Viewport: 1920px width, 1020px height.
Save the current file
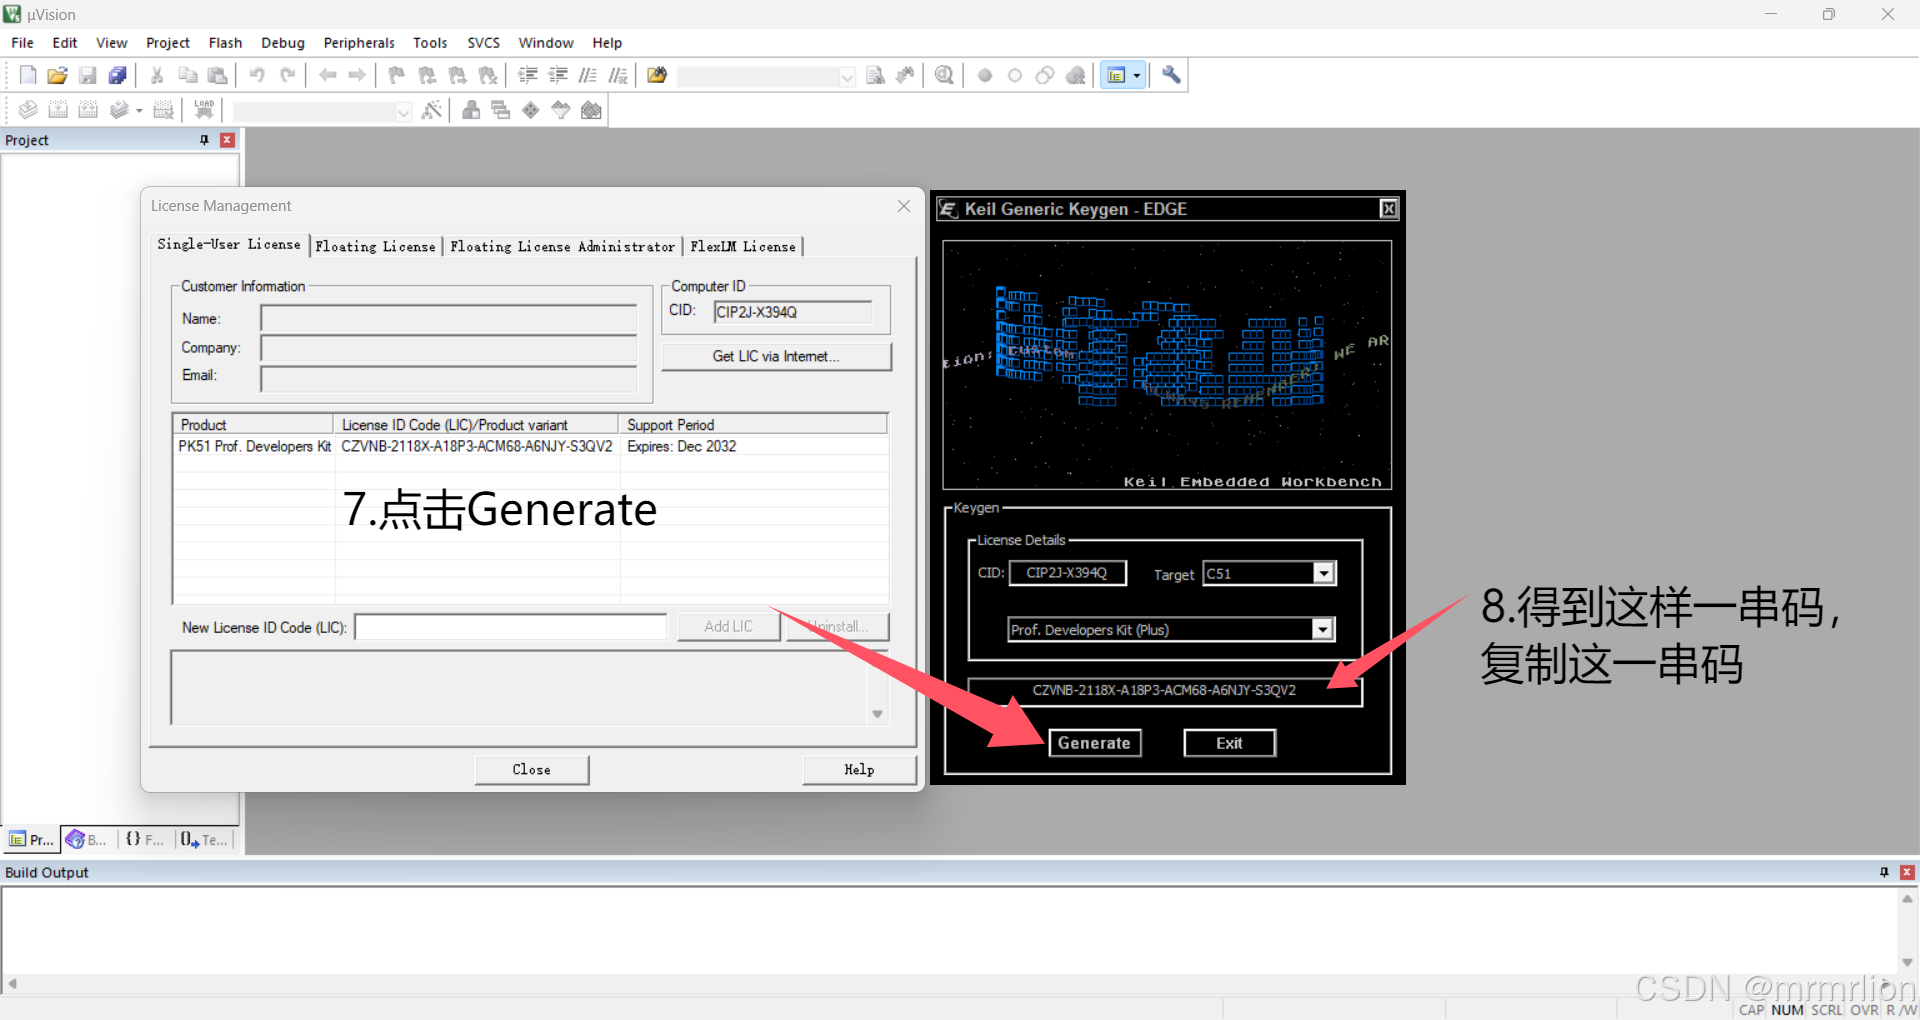(x=88, y=75)
